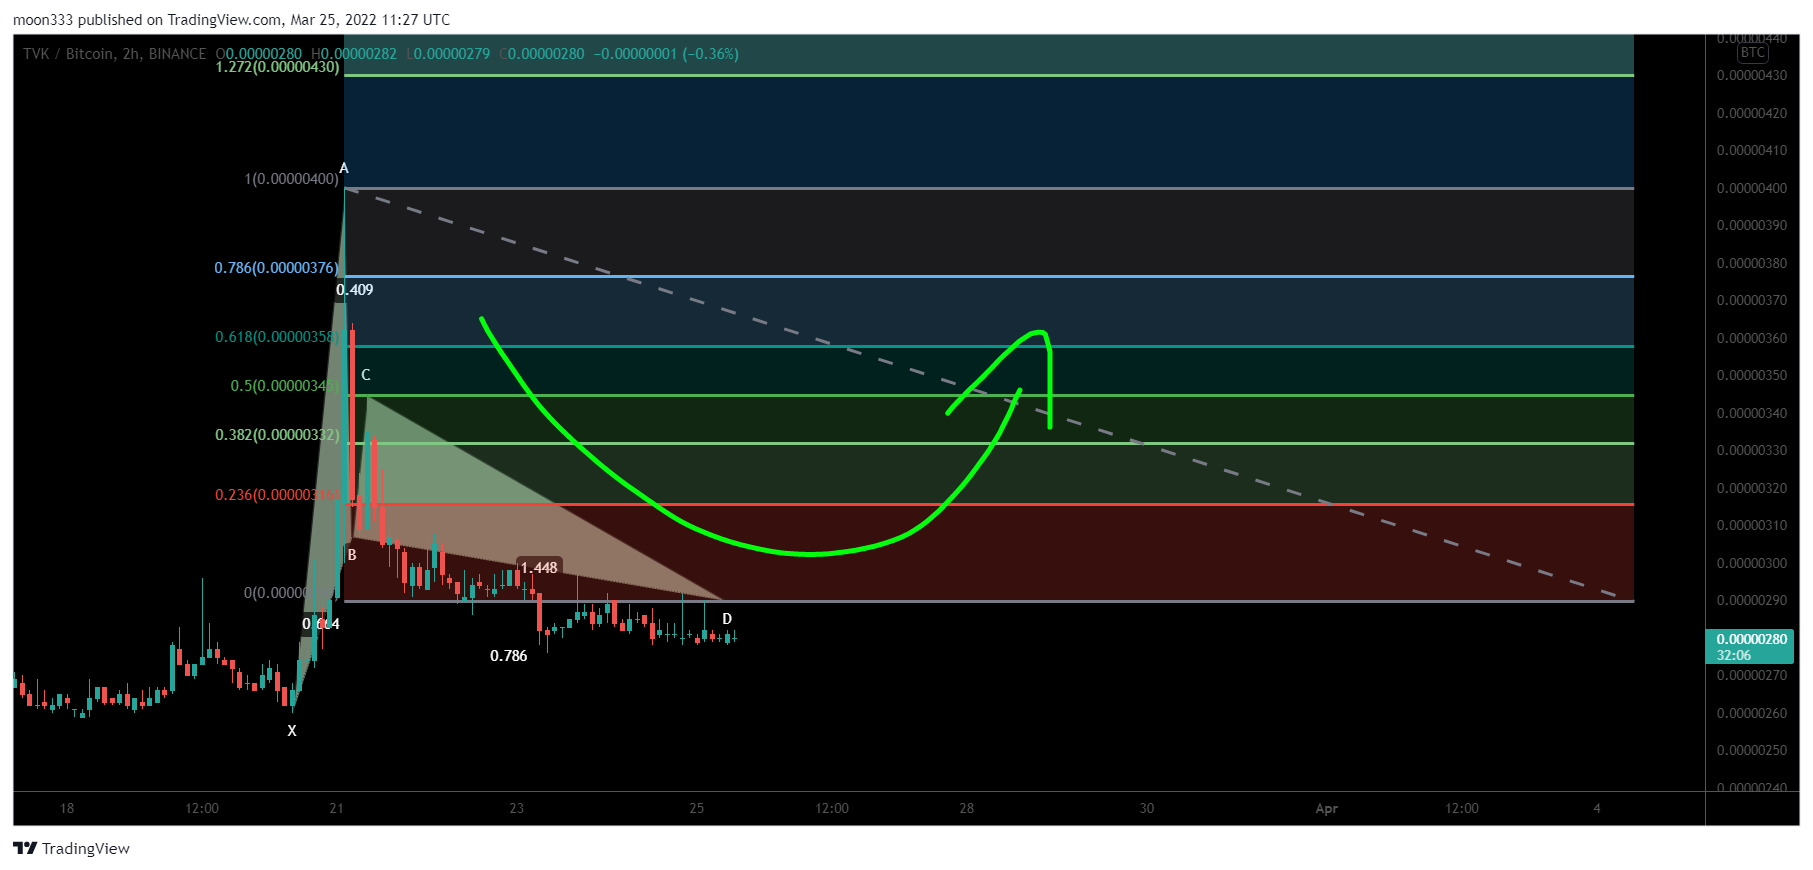Click the 30 date label on time axis
1813x870 pixels.
click(1147, 808)
